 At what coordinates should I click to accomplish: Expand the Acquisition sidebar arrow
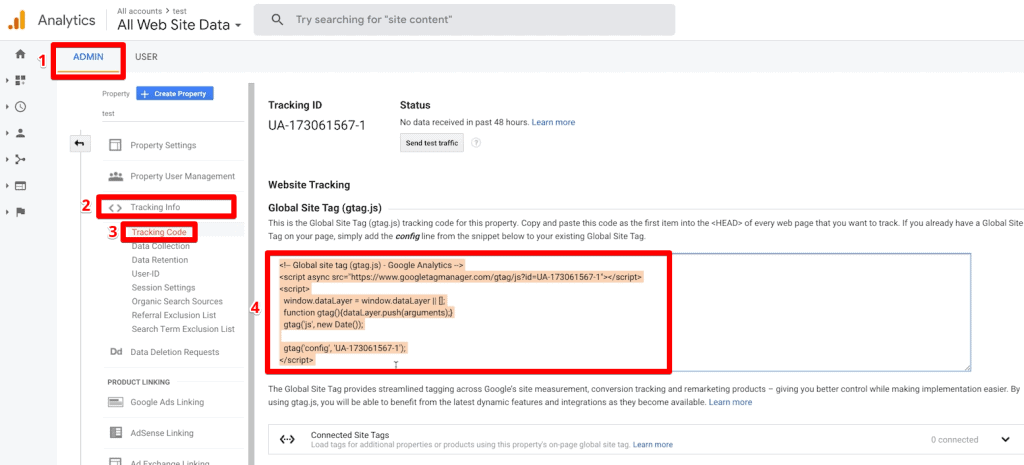[7, 159]
